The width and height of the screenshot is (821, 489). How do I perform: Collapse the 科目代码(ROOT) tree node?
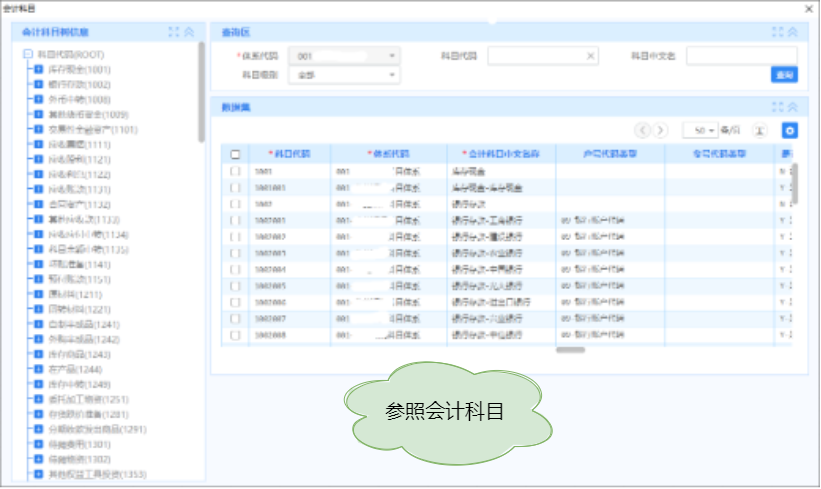[28, 55]
